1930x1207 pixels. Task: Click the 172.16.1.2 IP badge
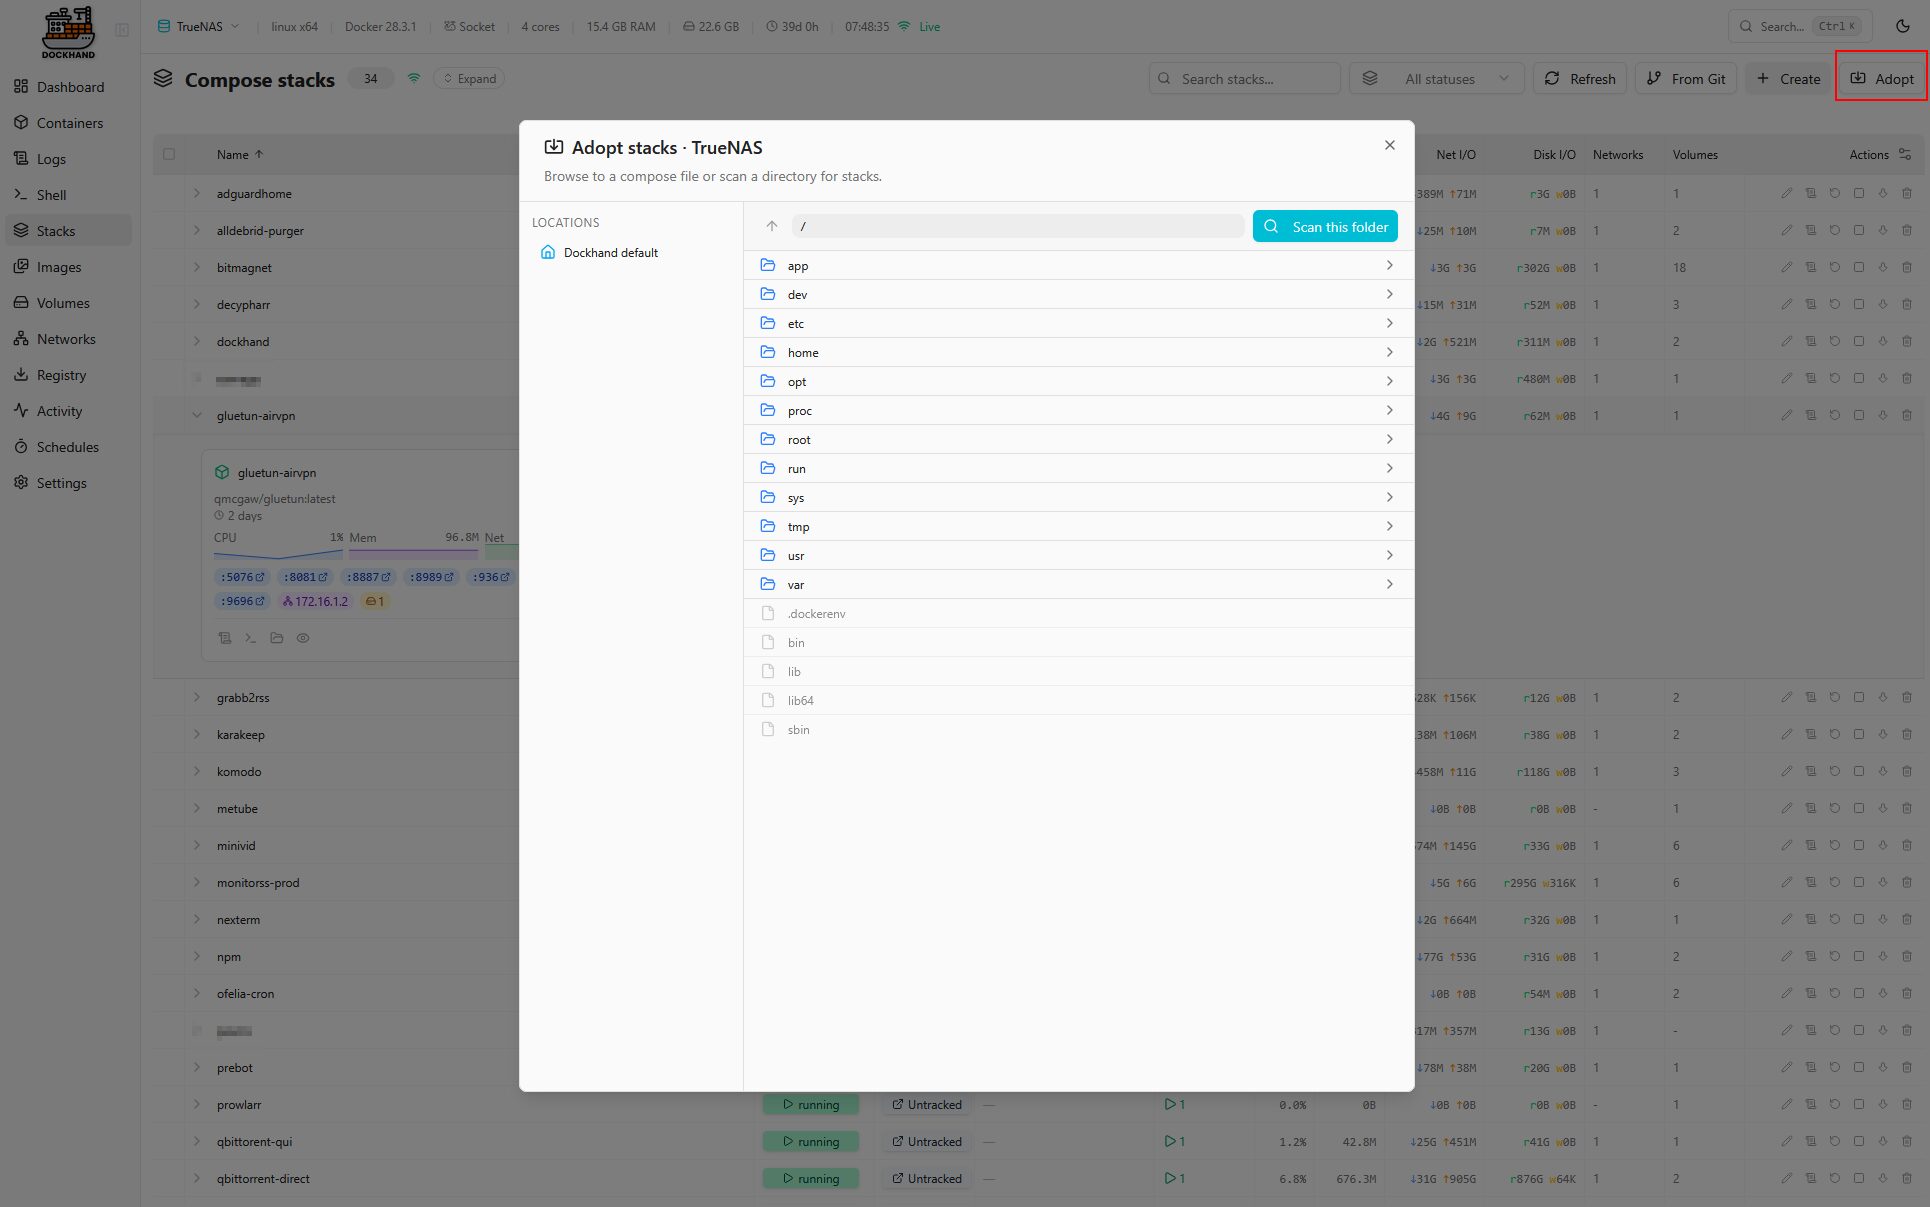pyautogui.click(x=315, y=601)
